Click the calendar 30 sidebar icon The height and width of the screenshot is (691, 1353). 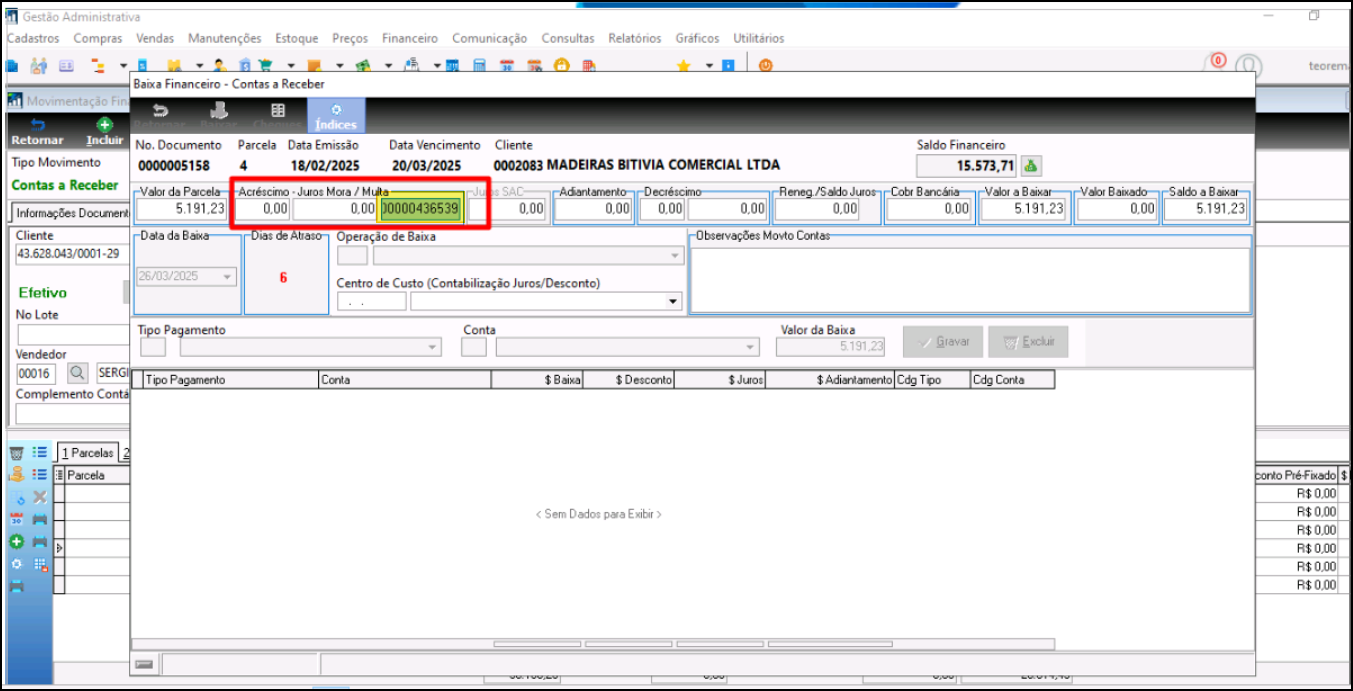(16, 519)
